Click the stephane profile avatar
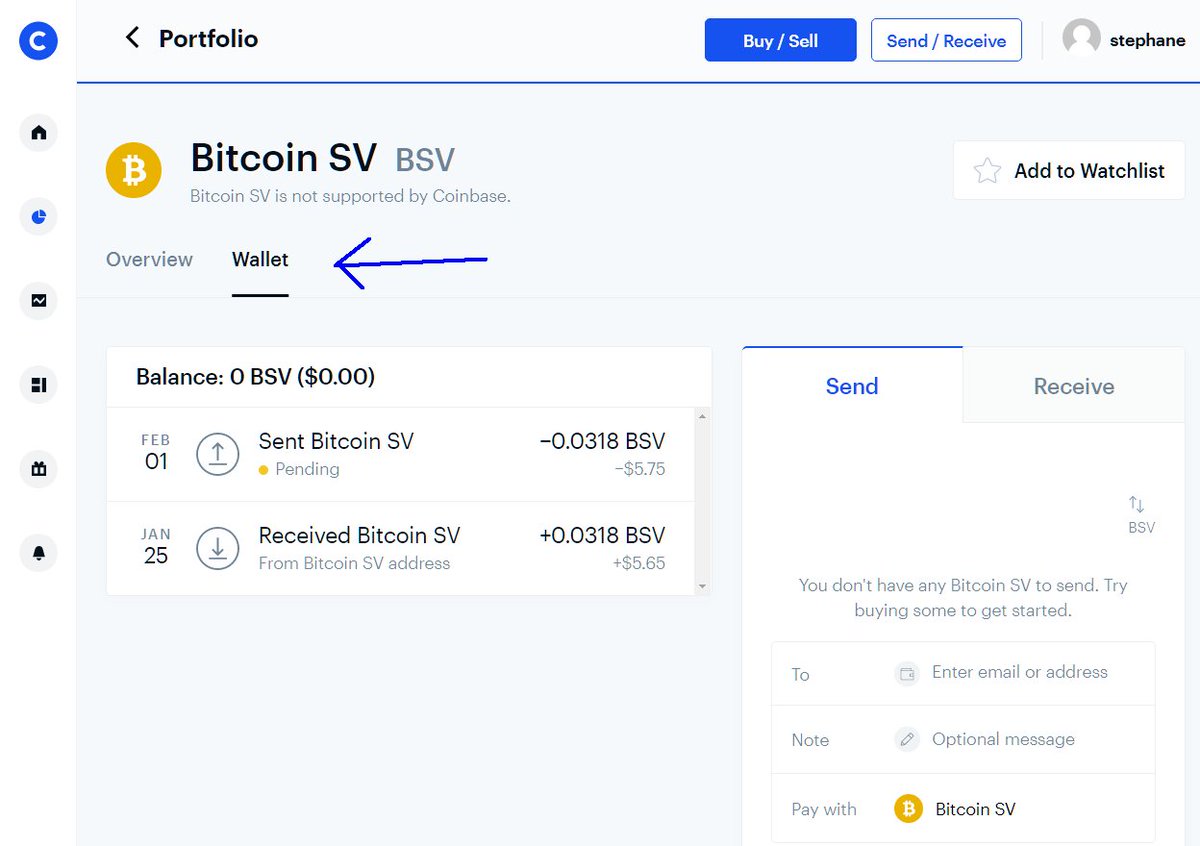Screen dimensions: 1200x846 pos(1081,40)
